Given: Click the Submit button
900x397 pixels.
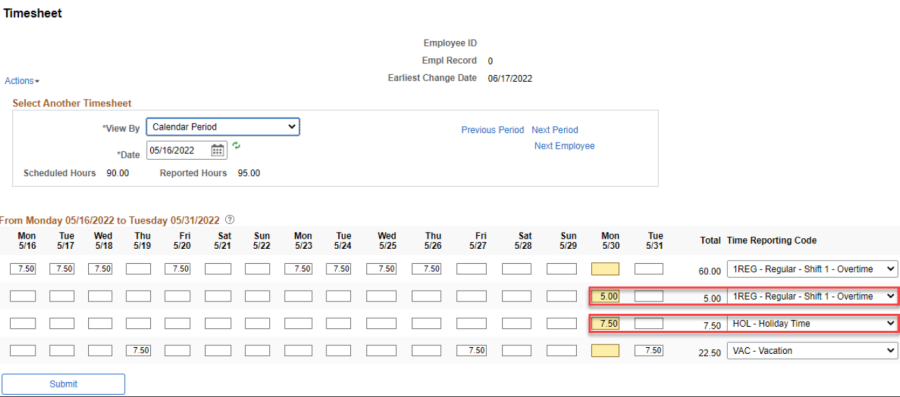Looking at the screenshot, I should coord(63,384).
